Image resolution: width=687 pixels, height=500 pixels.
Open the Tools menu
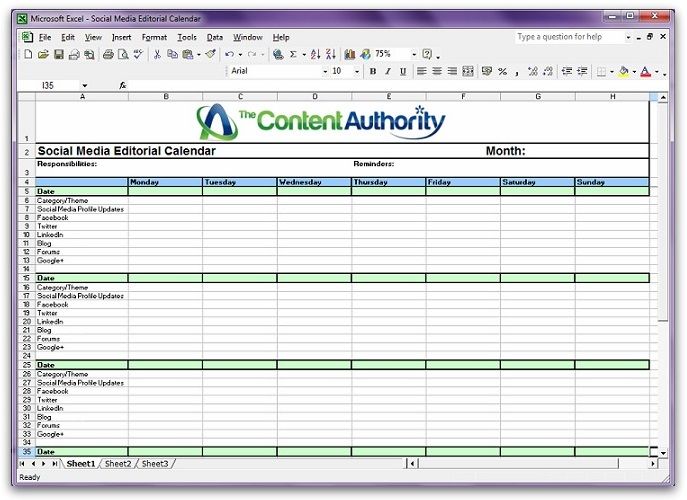(x=187, y=38)
